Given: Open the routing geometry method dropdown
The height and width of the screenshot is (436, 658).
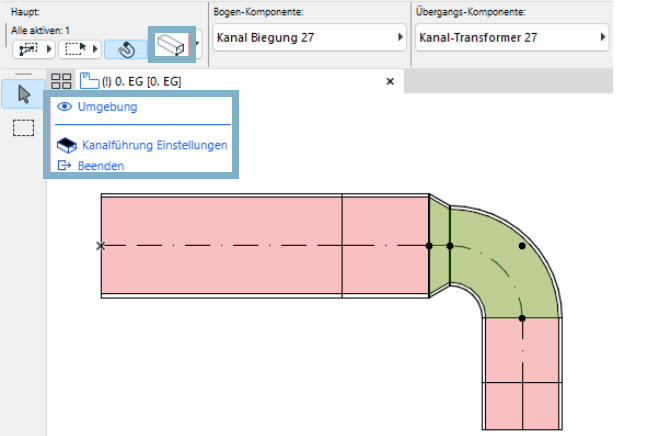Looking at the screenshot, I should pos(34,49).
